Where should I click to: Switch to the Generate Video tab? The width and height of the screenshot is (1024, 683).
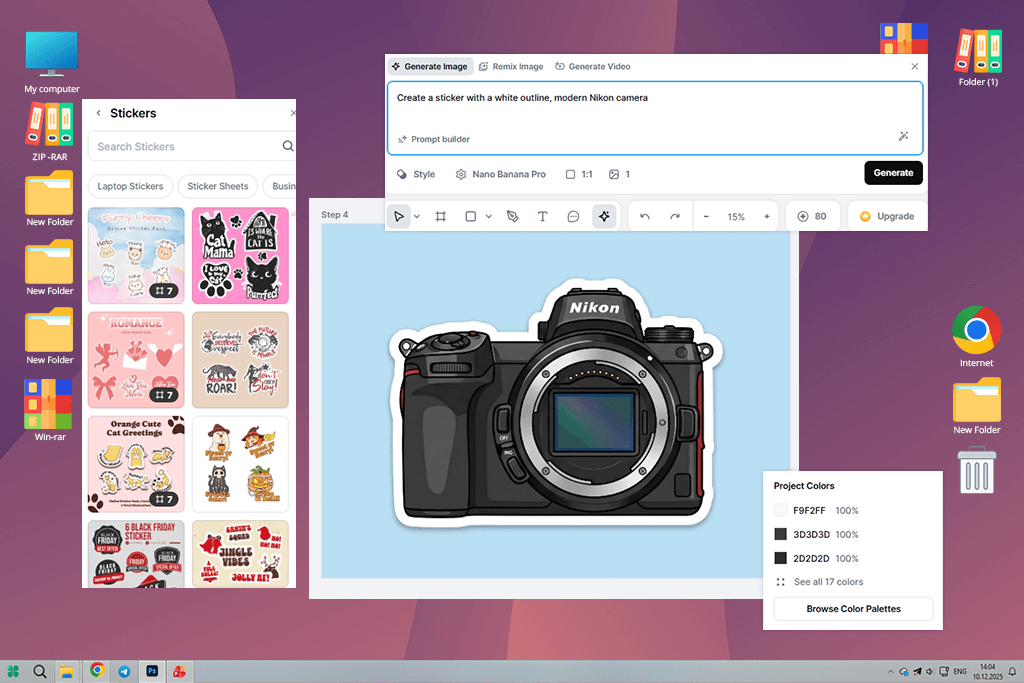click(593, 67)
